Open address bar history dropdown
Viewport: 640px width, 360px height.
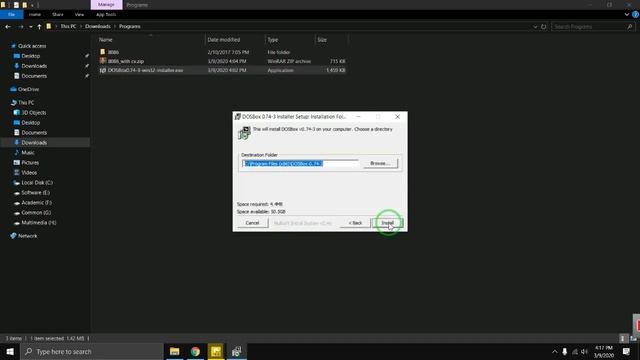[x=535, y=27]
